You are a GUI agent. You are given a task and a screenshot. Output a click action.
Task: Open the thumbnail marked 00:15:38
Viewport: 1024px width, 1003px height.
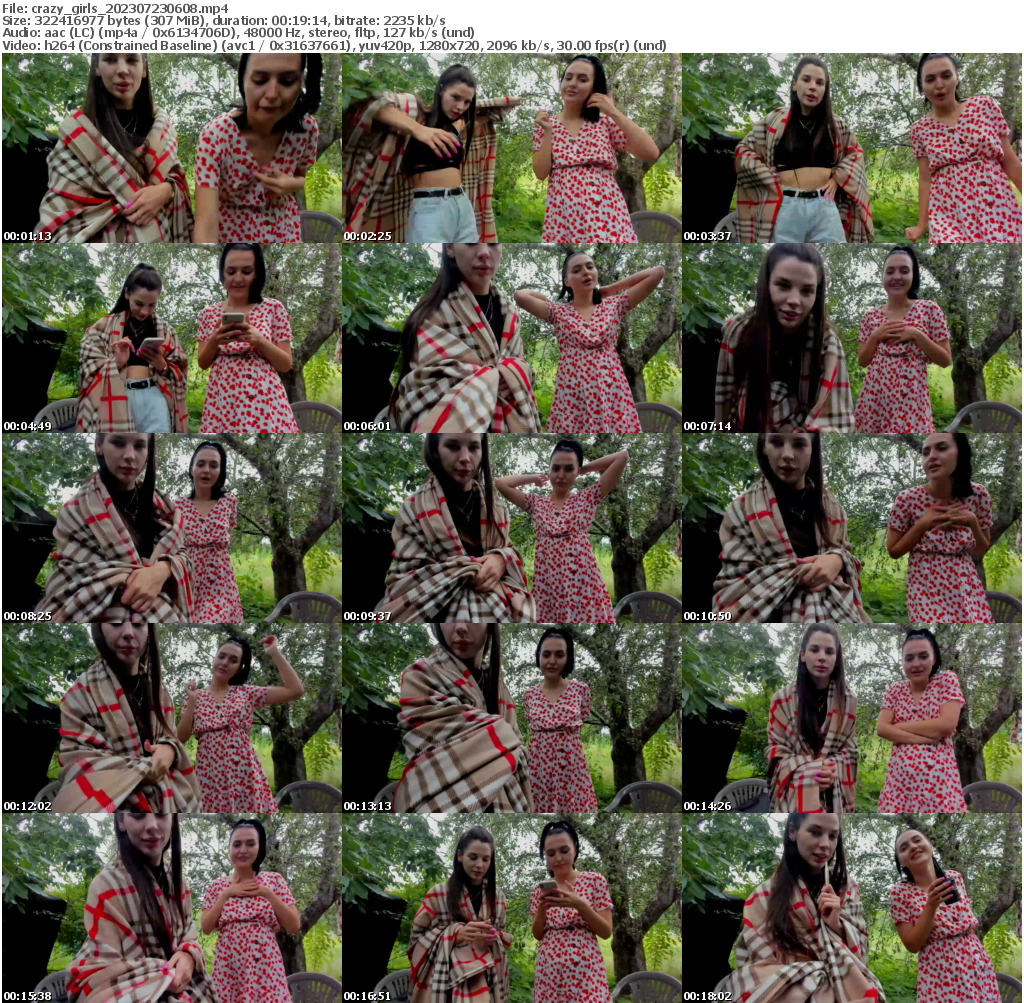tap(172, 907)
